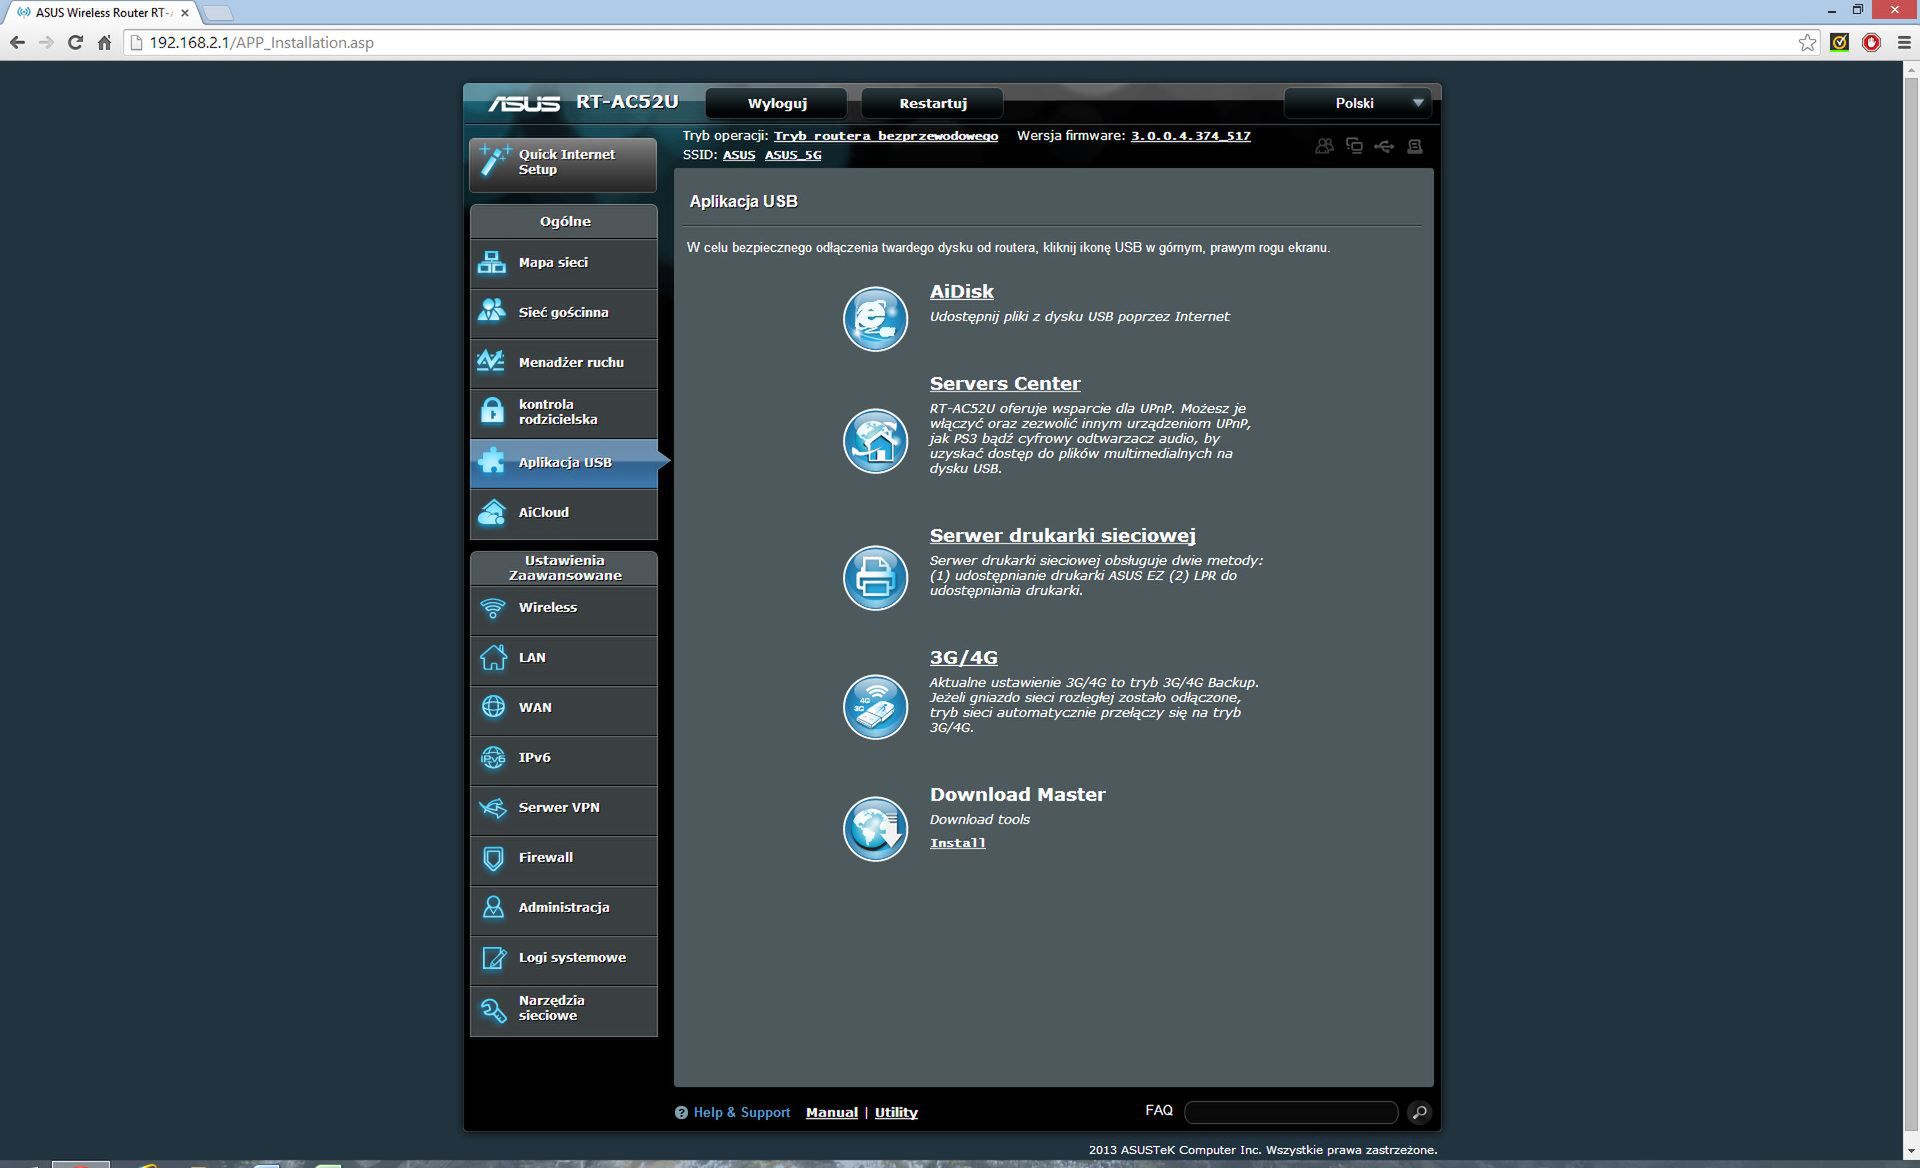Click the network printer server icon

click(x=875, y=577)
